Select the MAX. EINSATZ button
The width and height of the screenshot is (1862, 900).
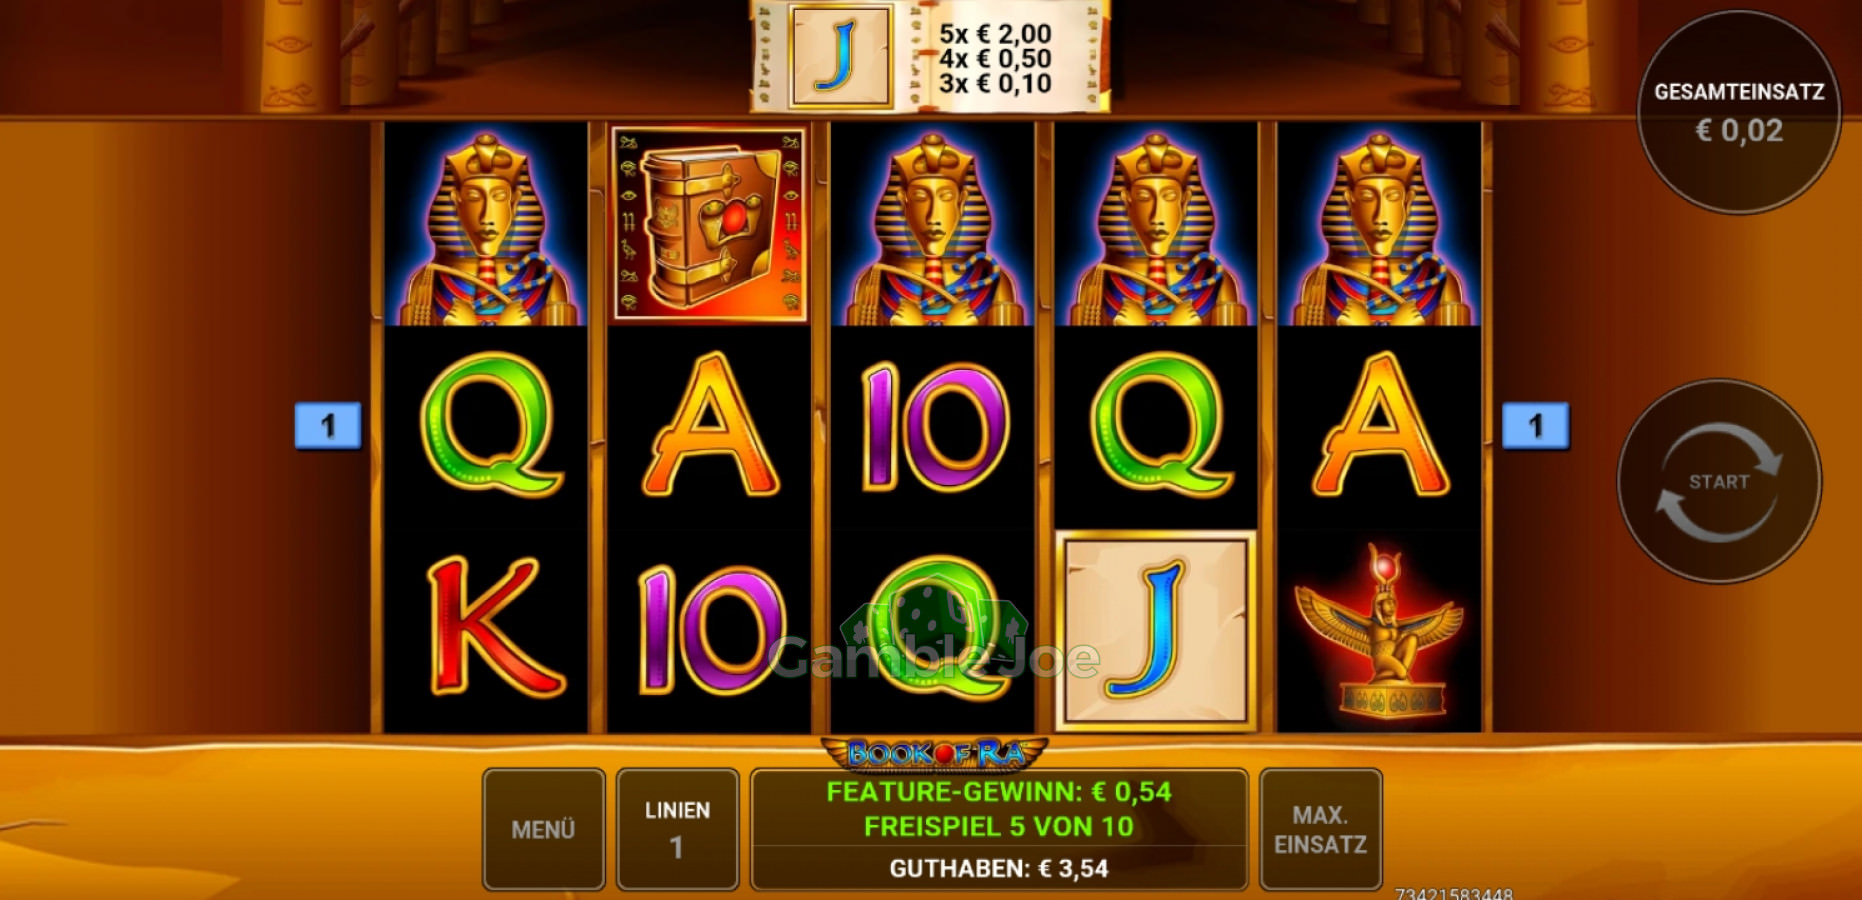pos(1320,829)
